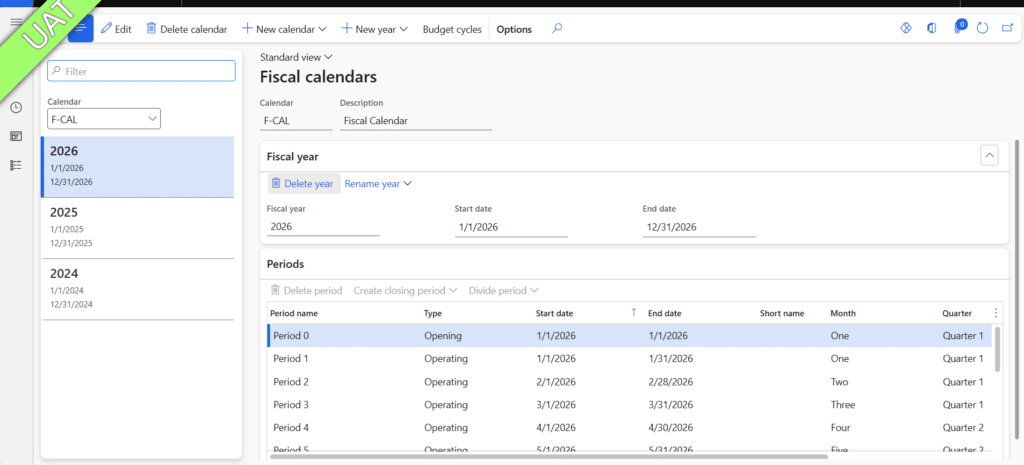Image resolution: width=1024 pixels, height=465 pixels.
Task: Click the Power Apps diamond icon
Action: 906,29
